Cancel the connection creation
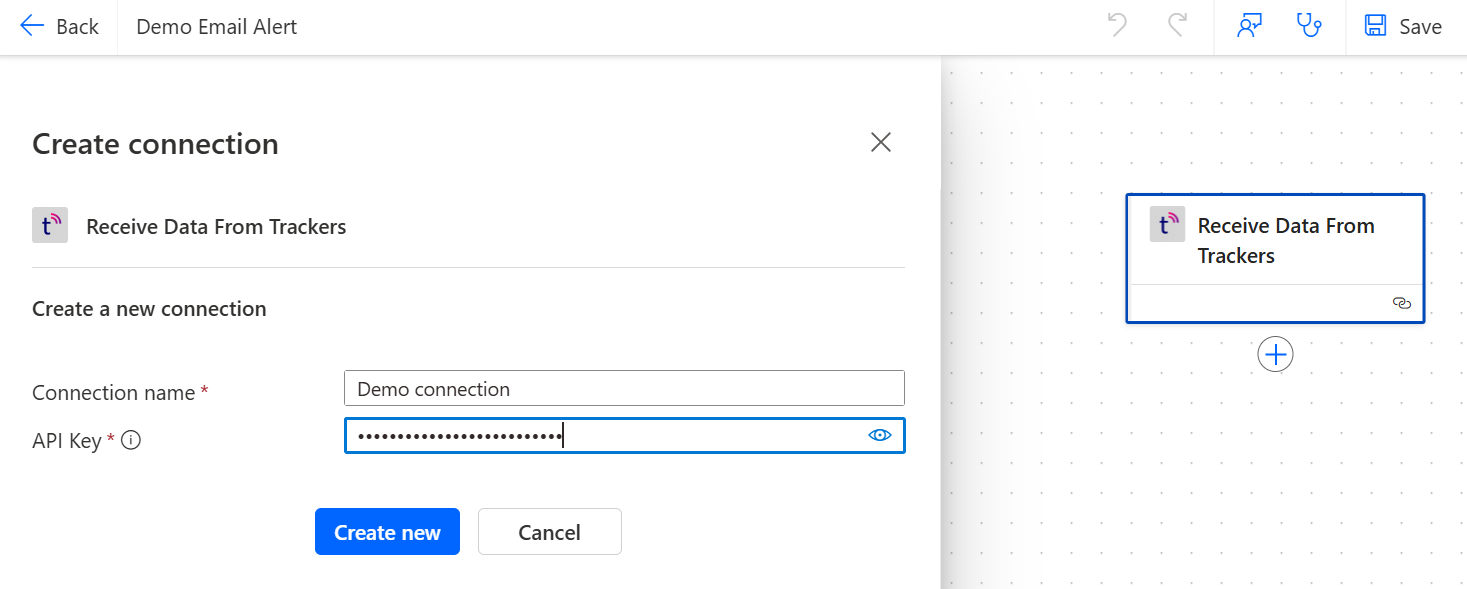The image size is (1467, 589). (x=549, y=532)
